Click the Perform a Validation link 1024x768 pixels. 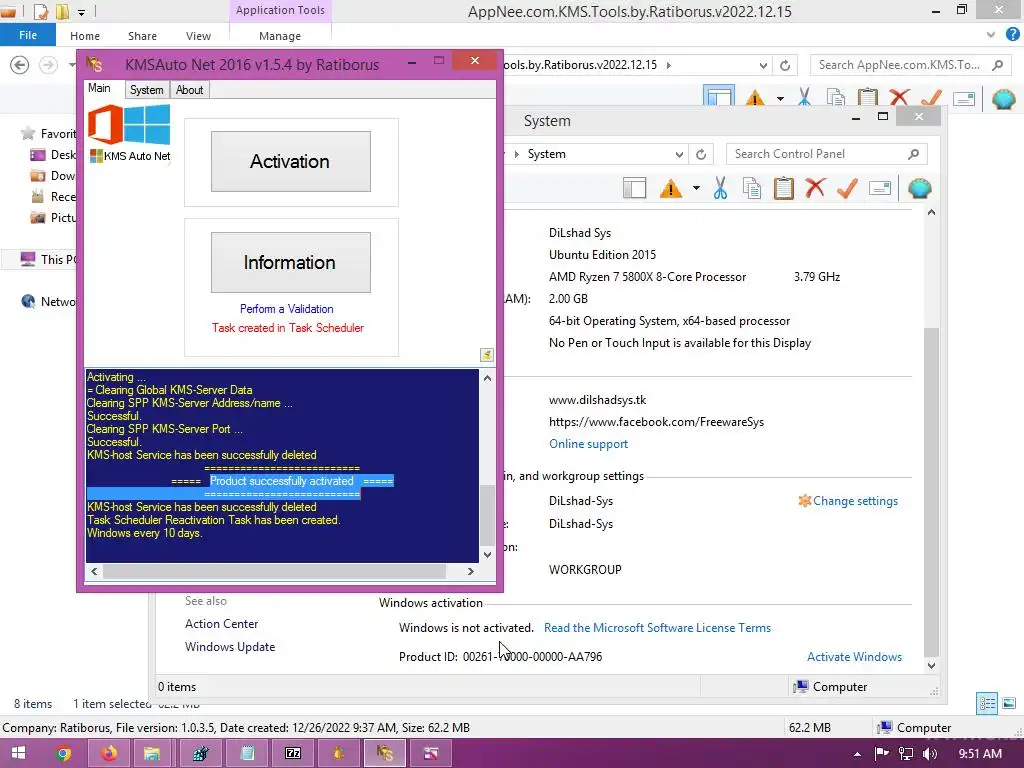[x=287, y=309]
